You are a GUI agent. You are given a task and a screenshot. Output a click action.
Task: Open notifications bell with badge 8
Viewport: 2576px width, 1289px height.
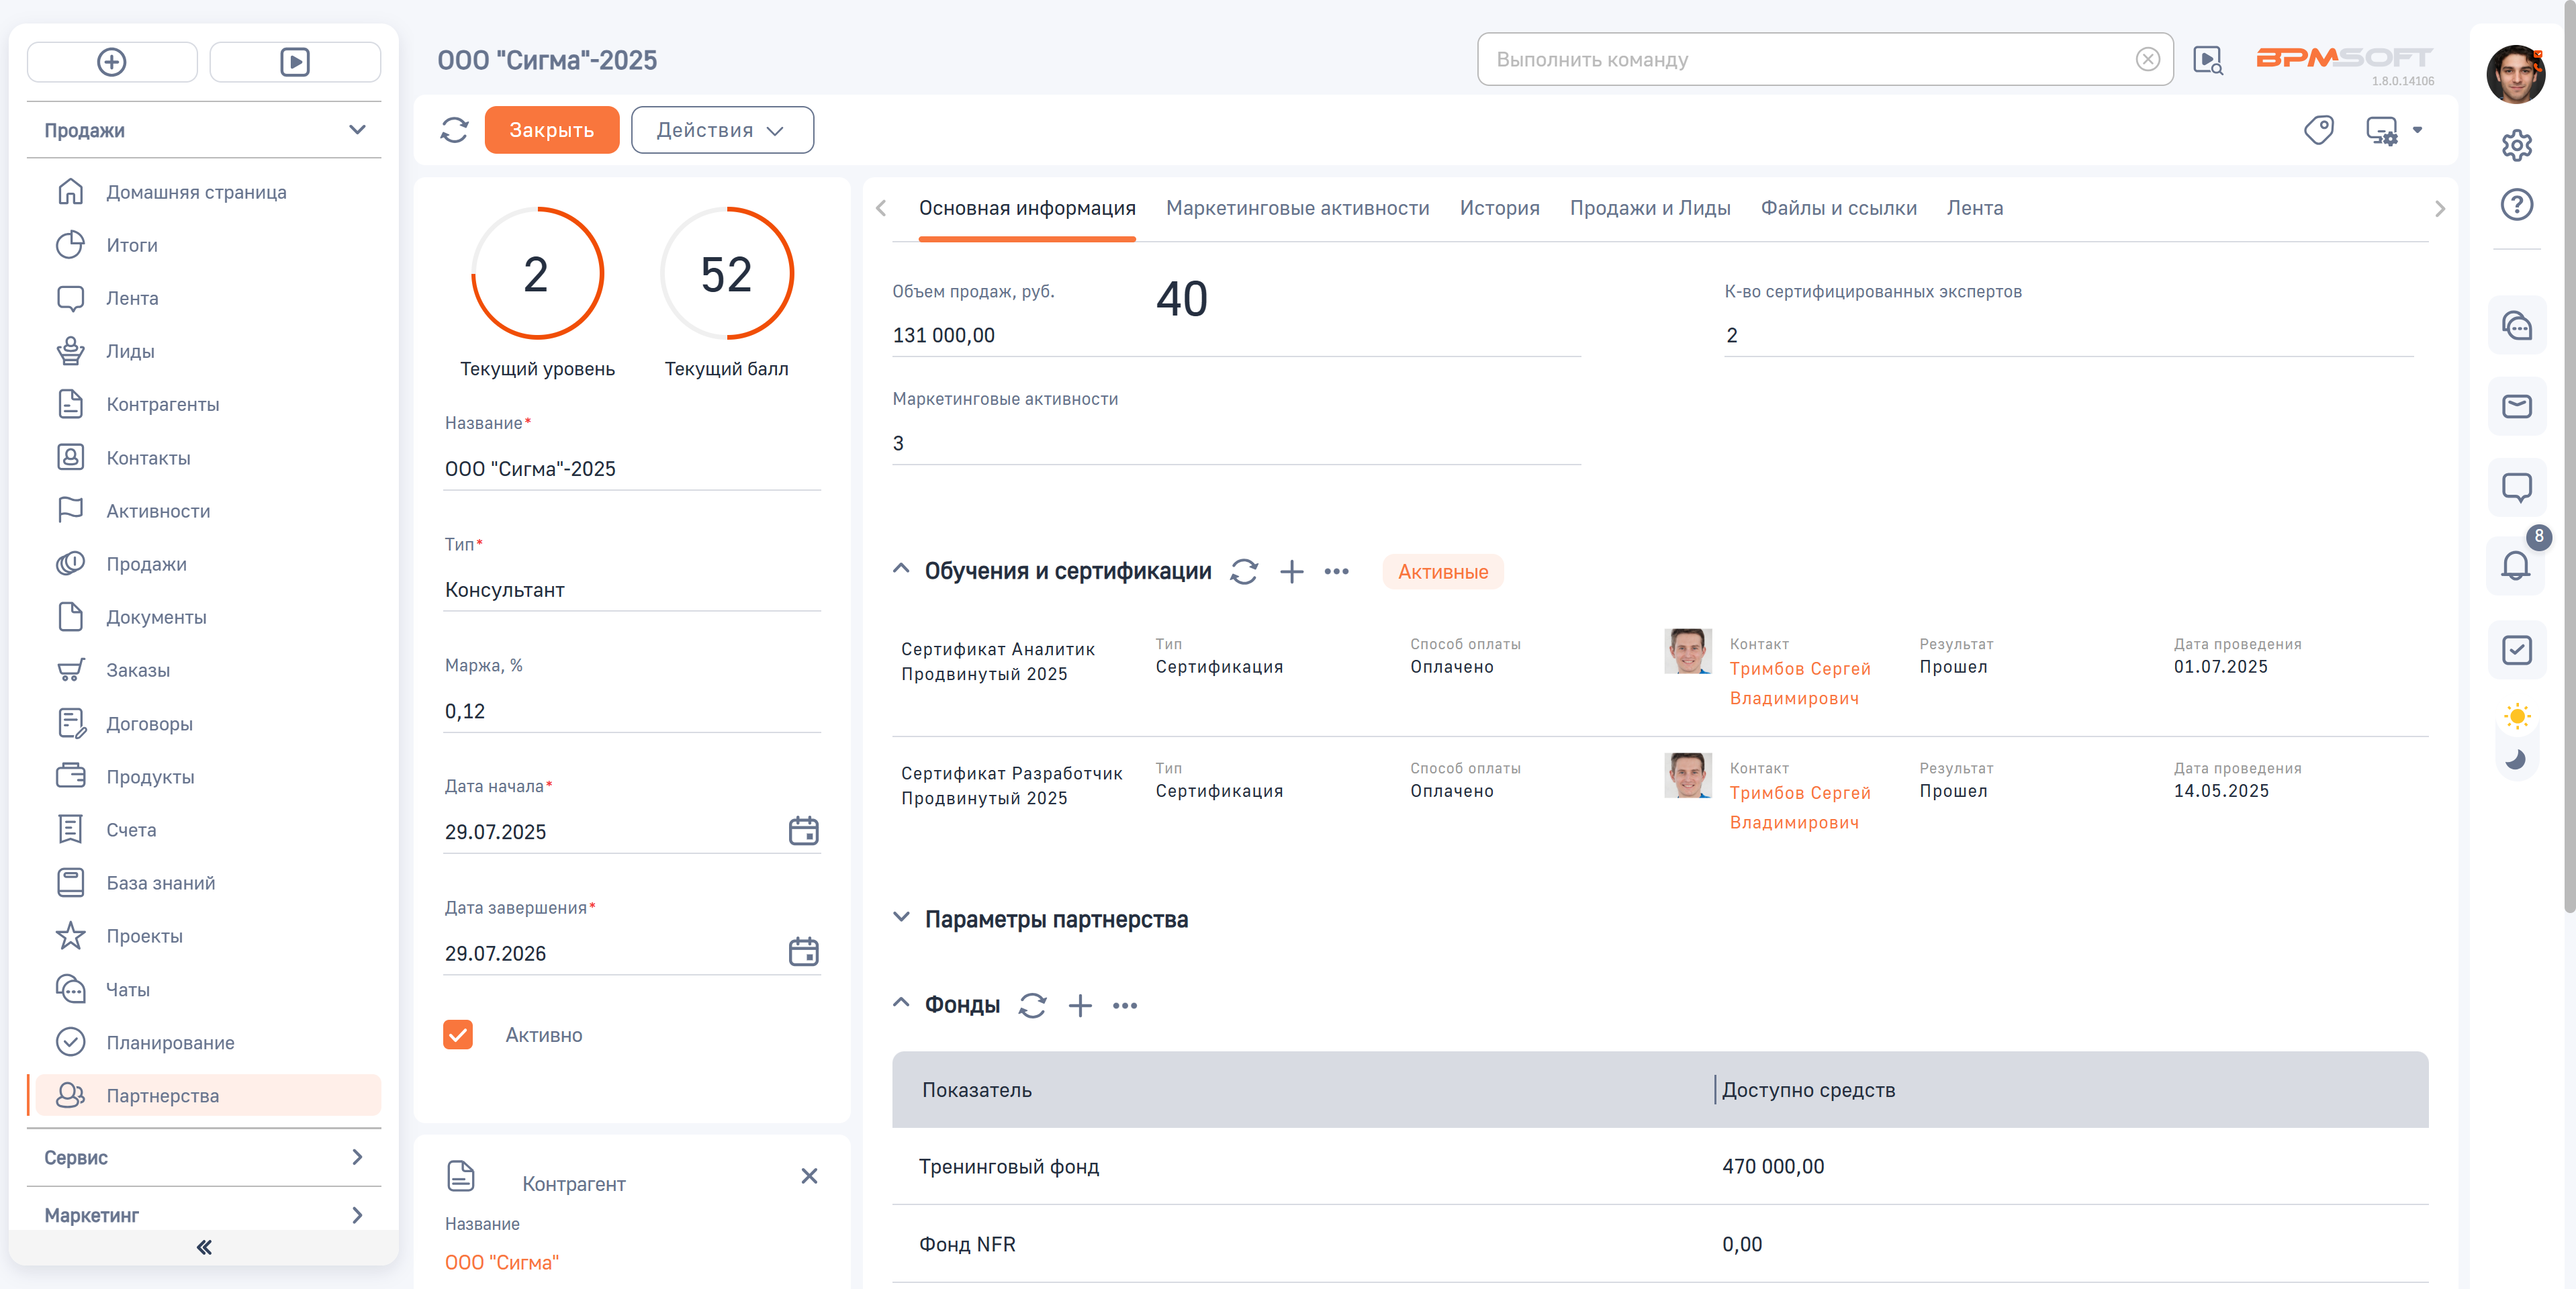(x=2516, y=565)
